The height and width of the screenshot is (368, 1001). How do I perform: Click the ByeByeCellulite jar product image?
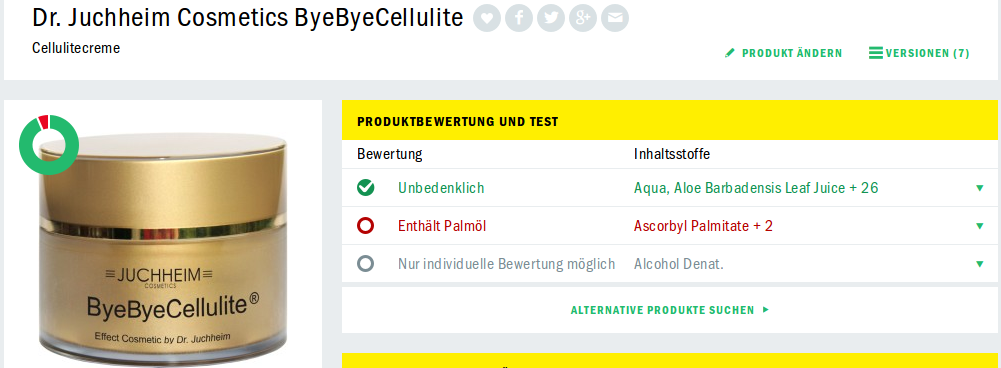point(163,249)
